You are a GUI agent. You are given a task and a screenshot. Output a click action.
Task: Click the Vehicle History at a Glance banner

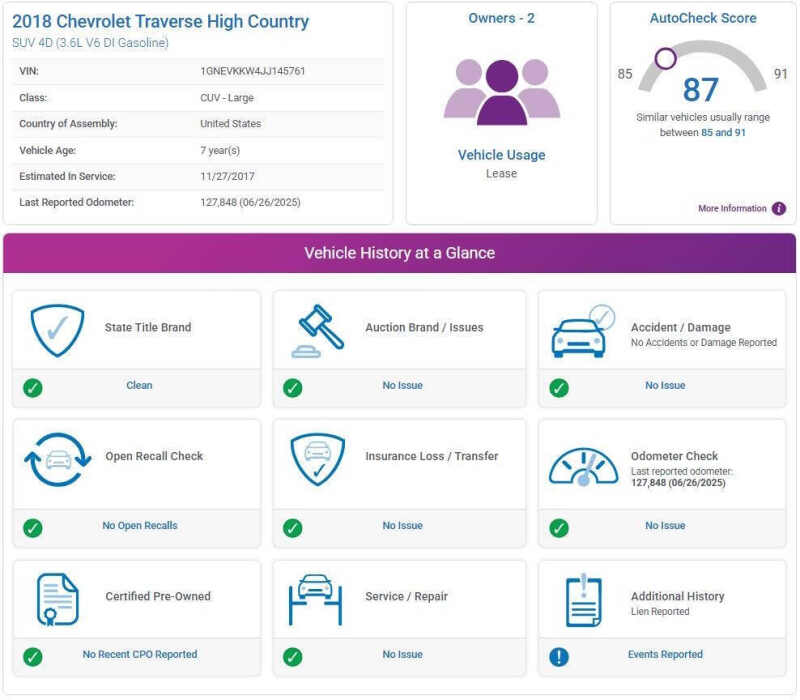coord(399,253)
